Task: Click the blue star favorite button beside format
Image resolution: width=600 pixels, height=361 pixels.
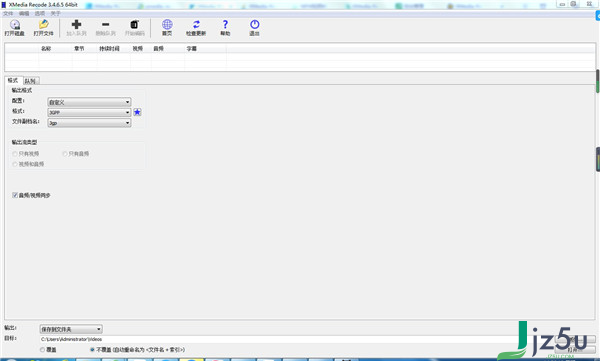Action: pyautogui.click(x=137, y=112)
